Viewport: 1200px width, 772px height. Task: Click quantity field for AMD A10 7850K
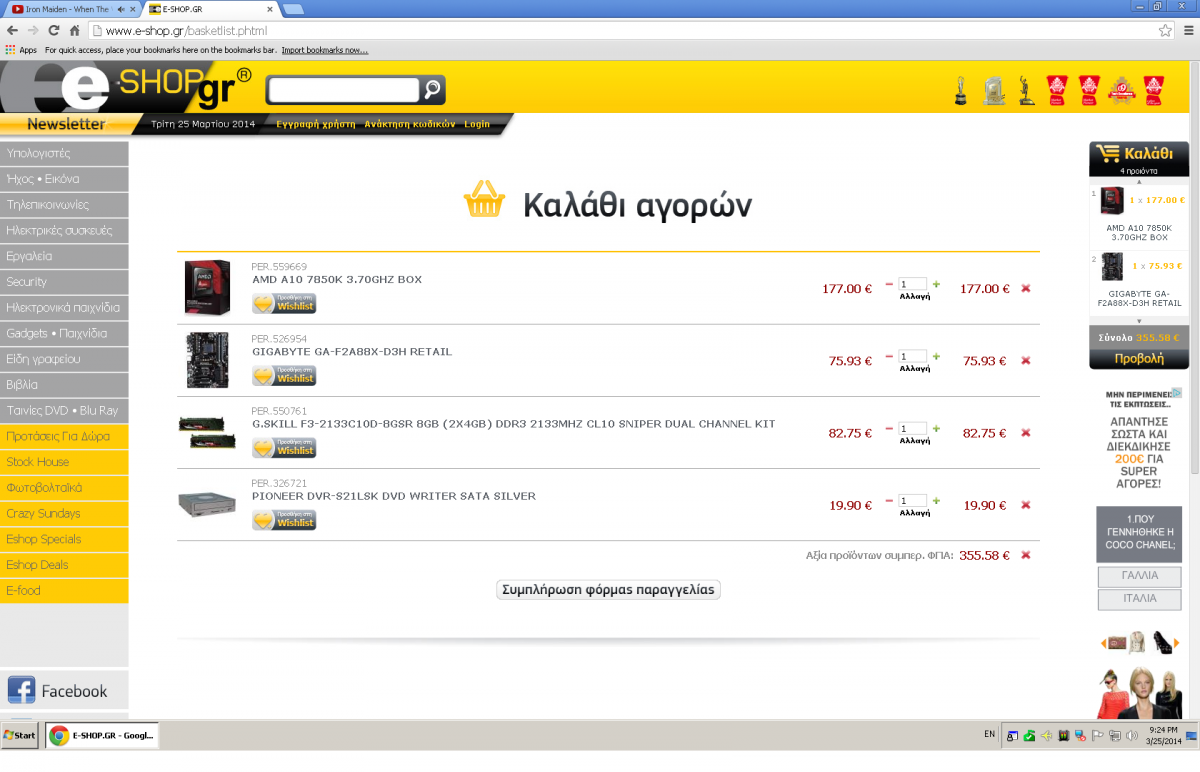912,284
